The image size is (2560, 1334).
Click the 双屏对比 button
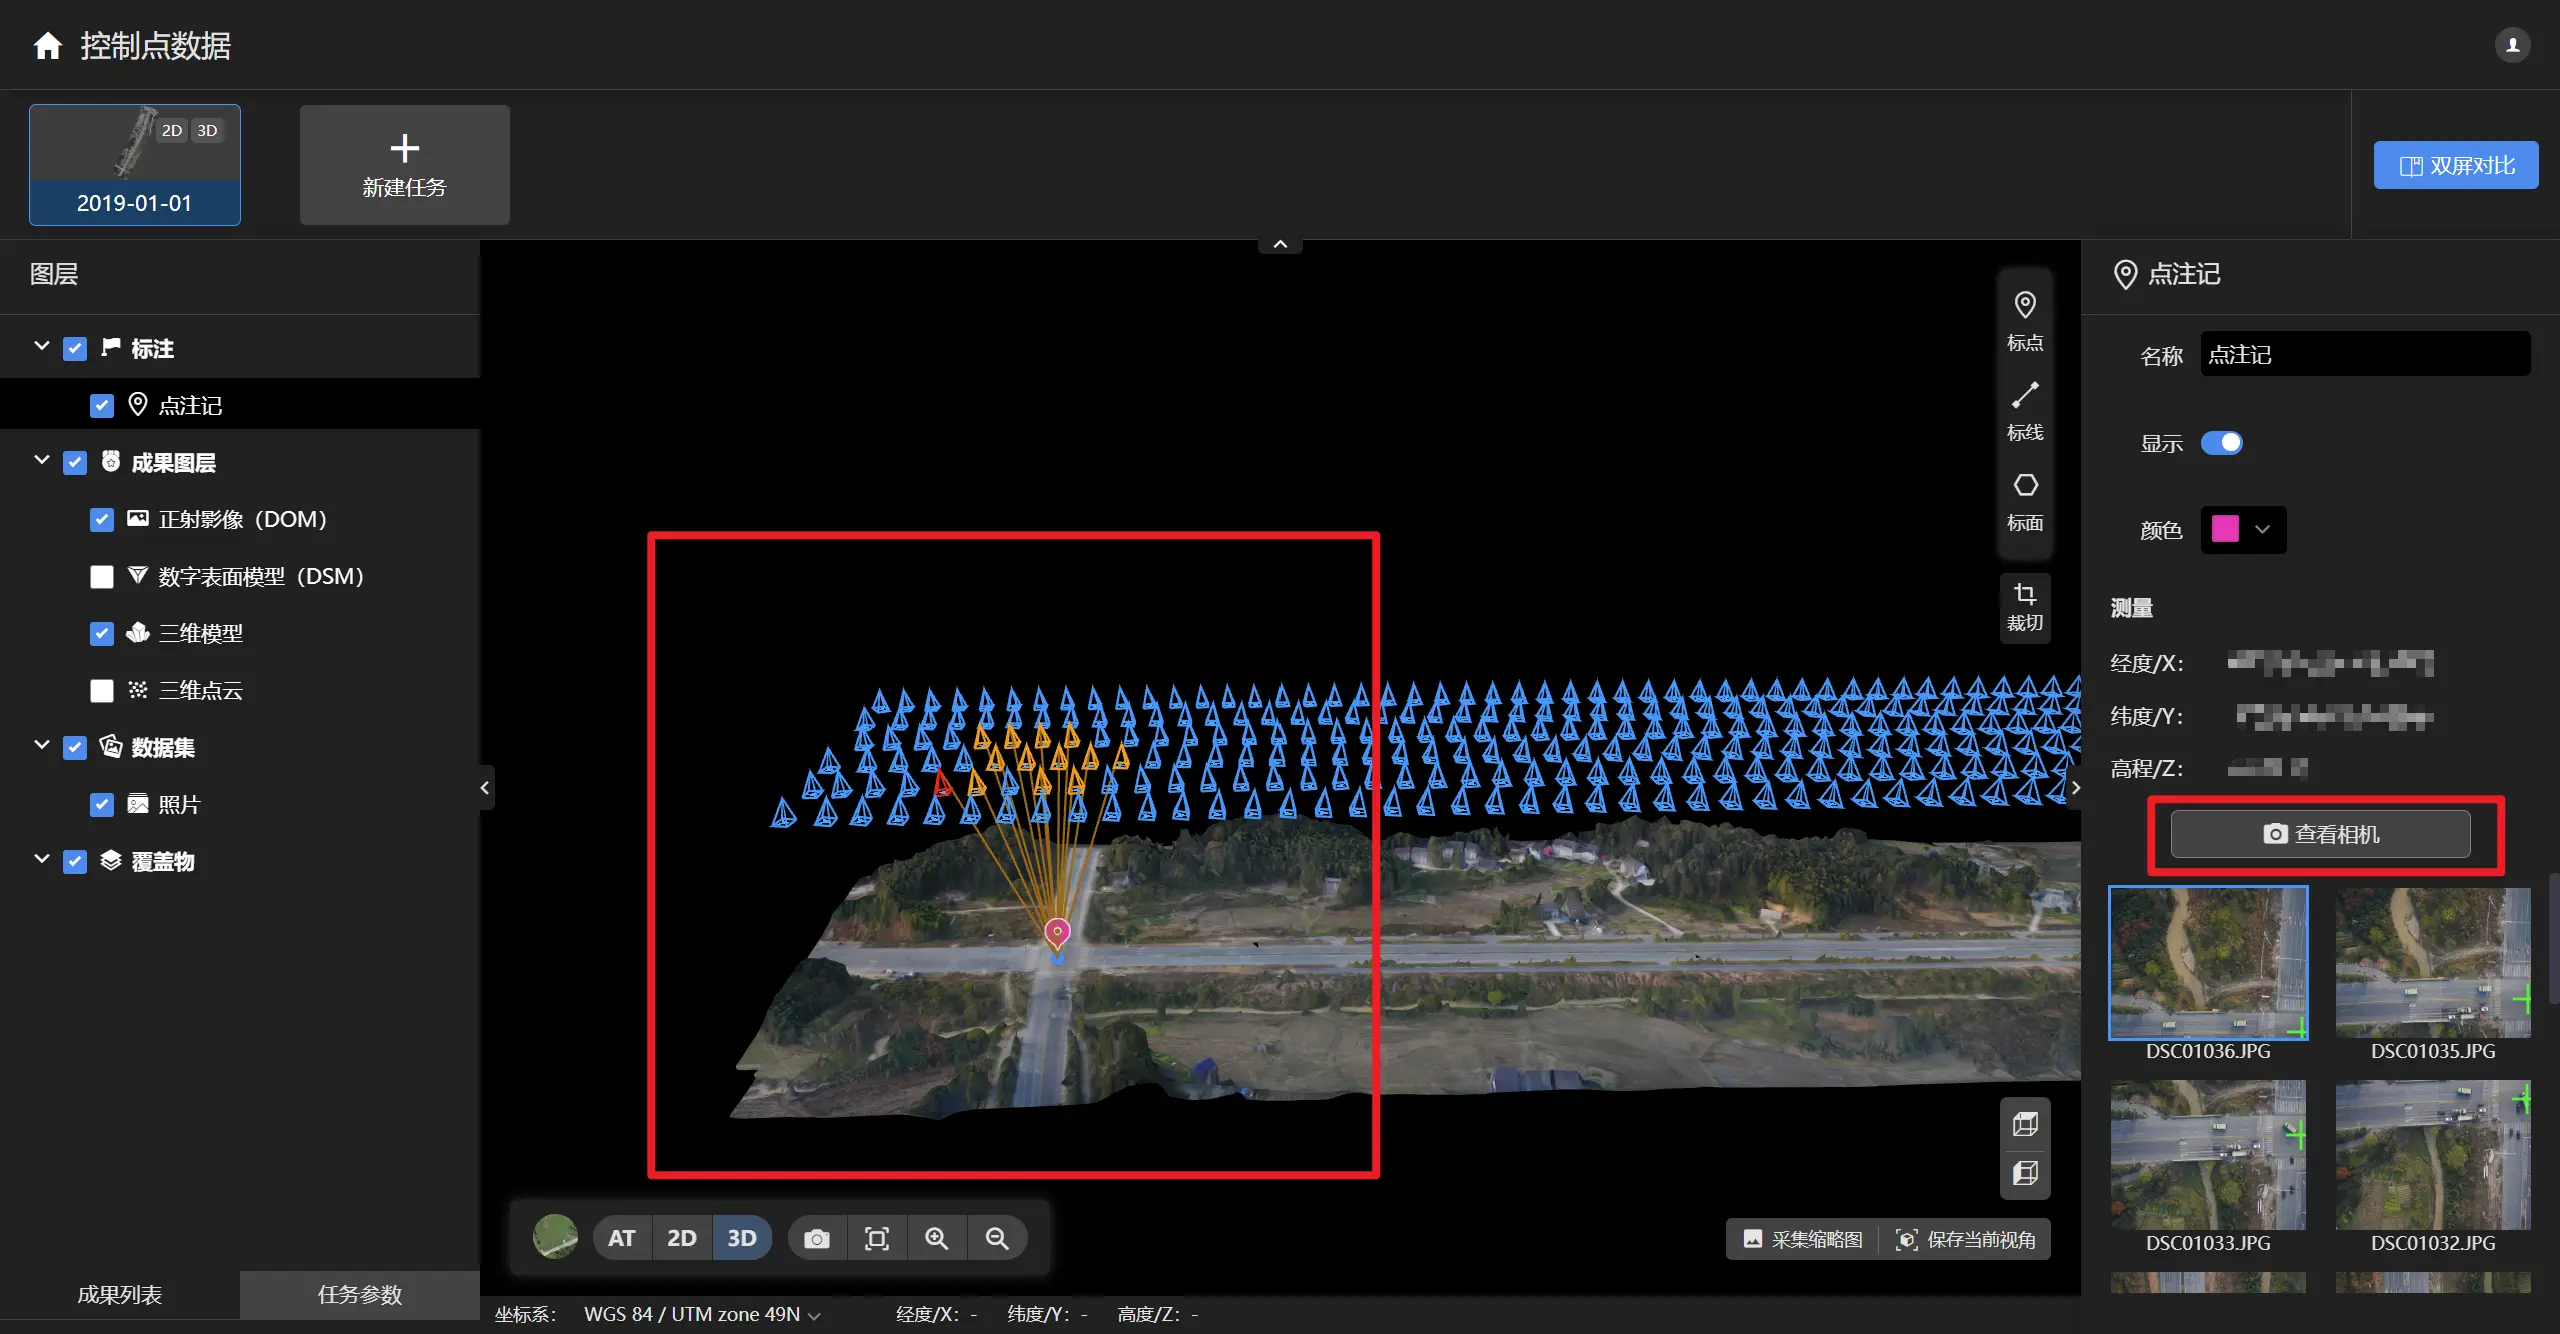click(2456, 165)
